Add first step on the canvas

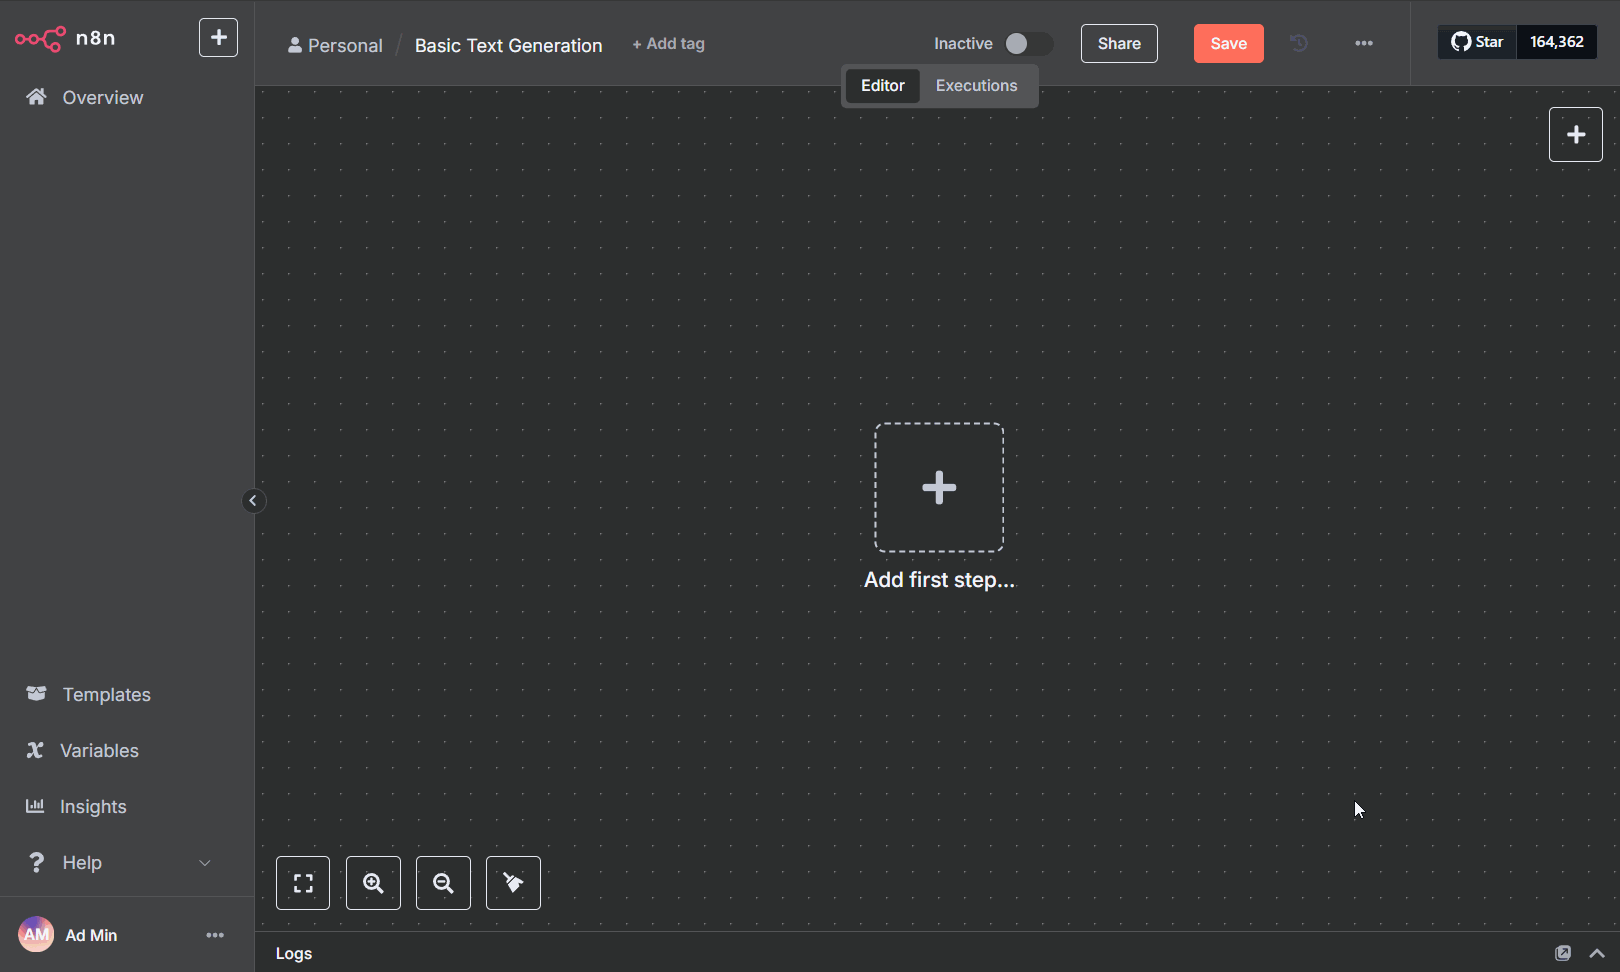939,487
